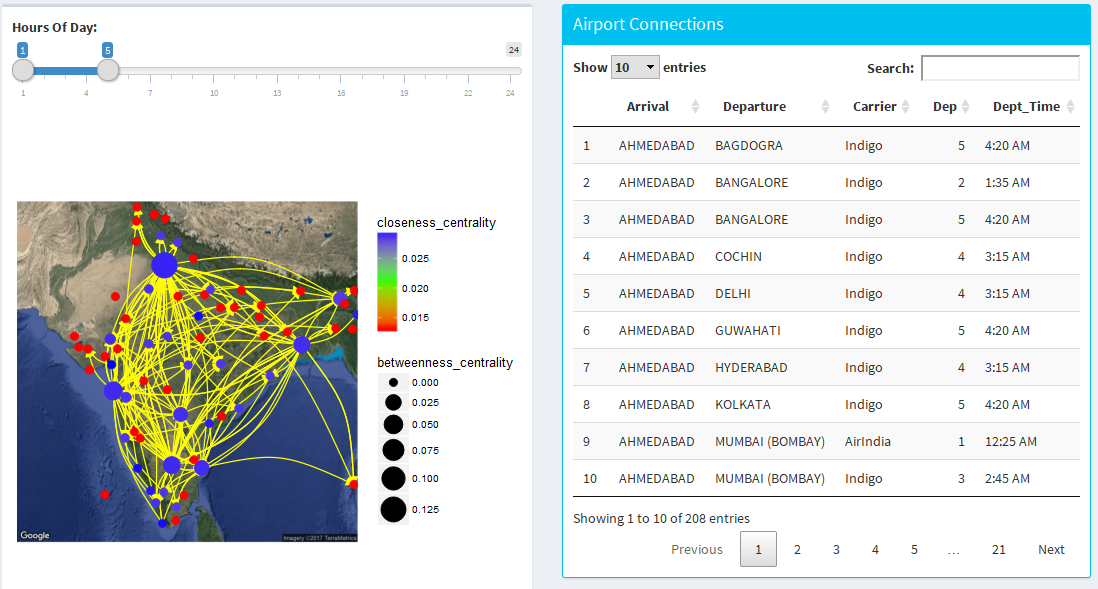Click the Dept_Time column sort arrows

[1070, 107]
